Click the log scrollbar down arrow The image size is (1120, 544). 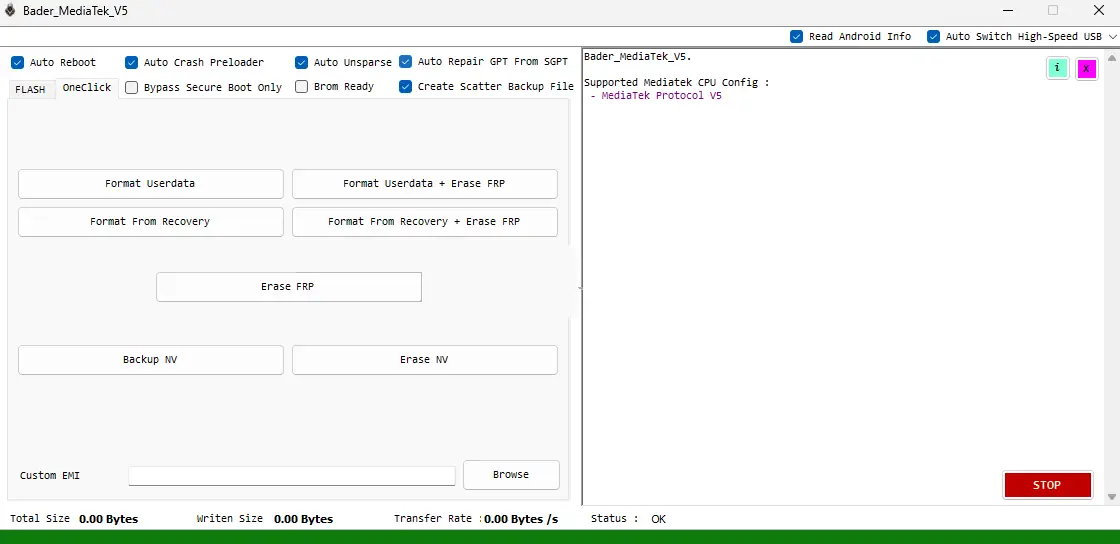[x=1112, y=497]
